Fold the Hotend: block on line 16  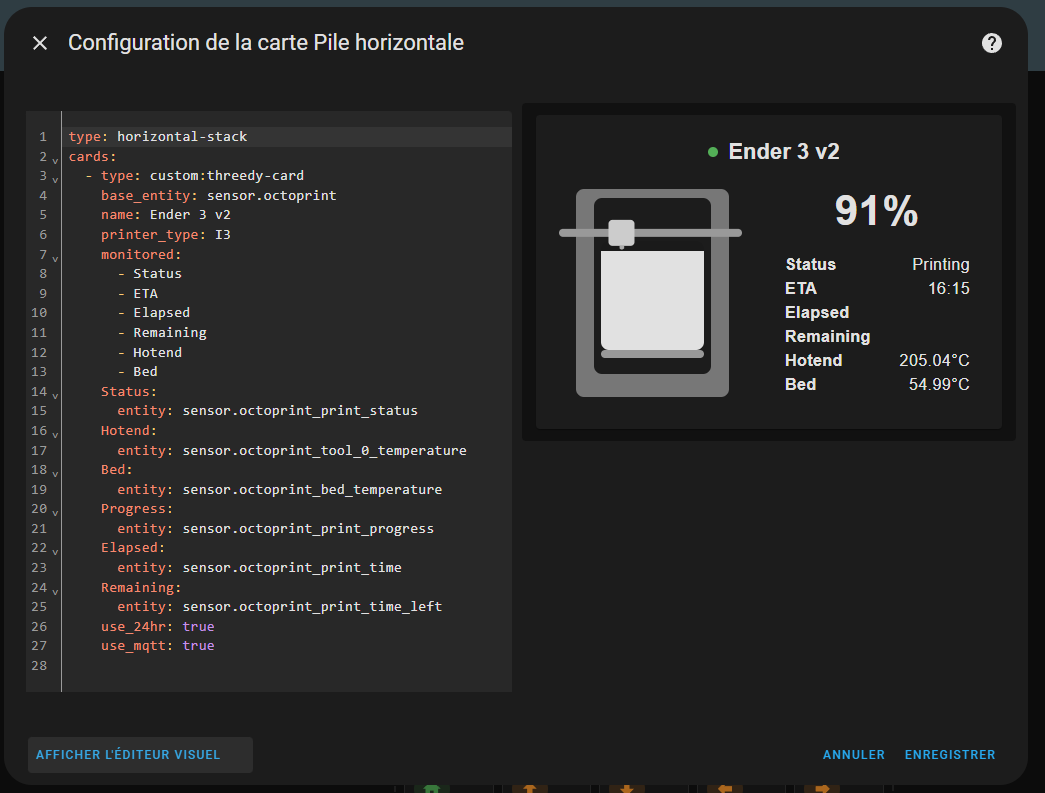click(55, 435)
